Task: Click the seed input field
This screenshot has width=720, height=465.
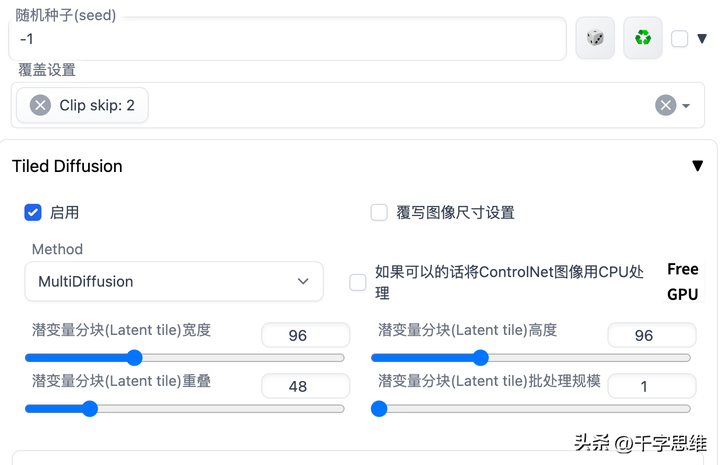Action: 287,39
